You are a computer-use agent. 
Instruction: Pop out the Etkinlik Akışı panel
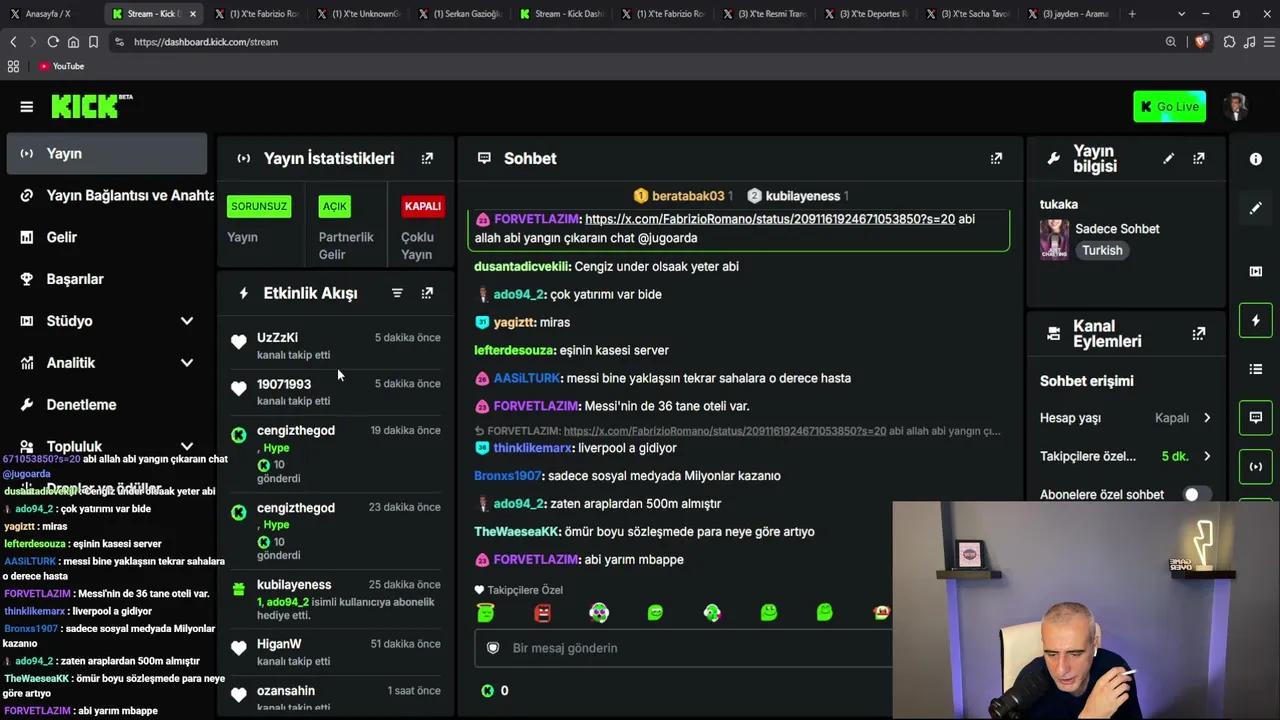[x=427, y=293]
